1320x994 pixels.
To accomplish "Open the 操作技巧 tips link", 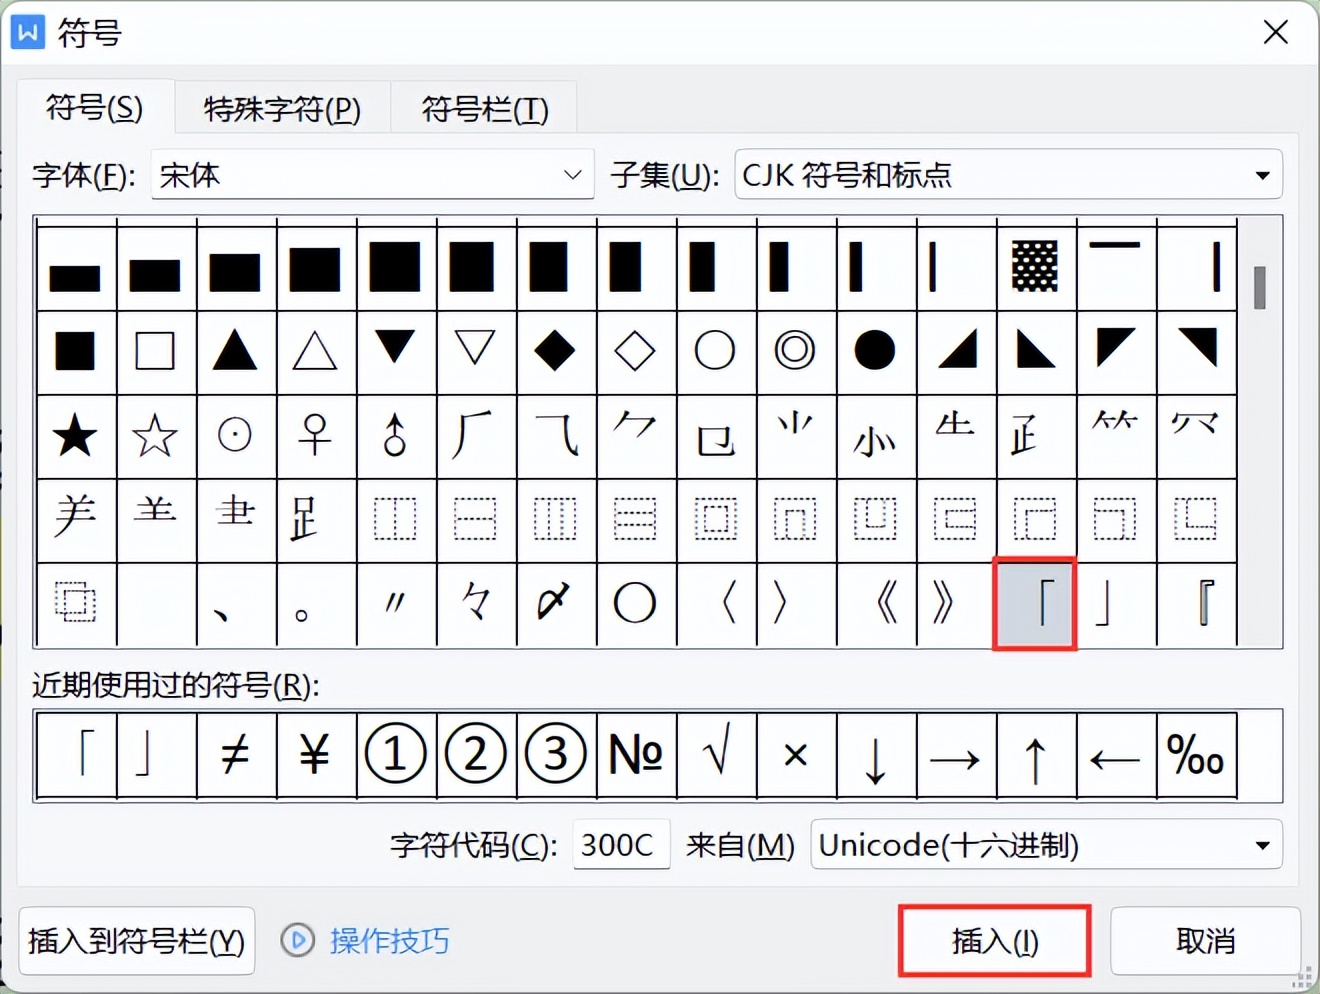I will [x=390, y=941].
